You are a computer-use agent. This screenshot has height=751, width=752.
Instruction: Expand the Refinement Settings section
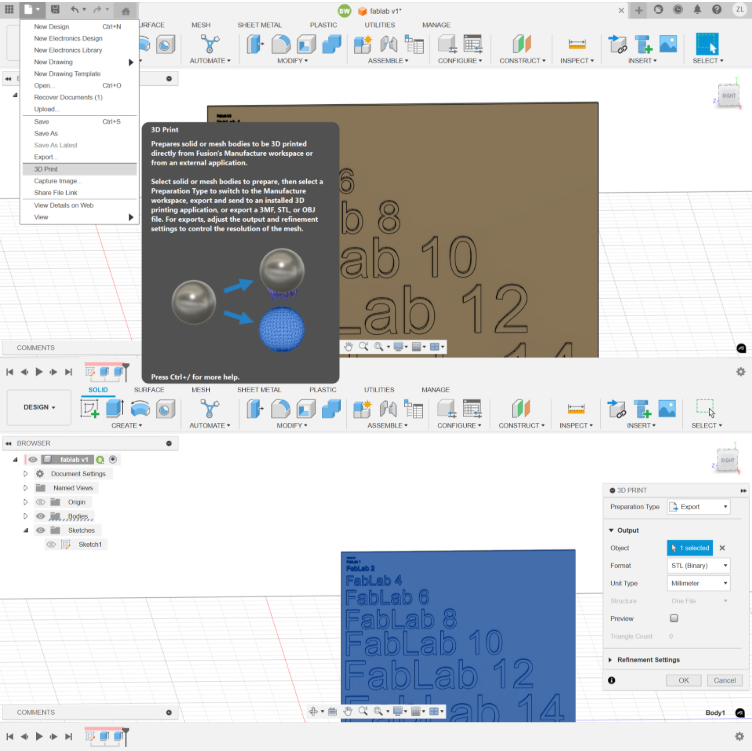click(x=610, y=660)
